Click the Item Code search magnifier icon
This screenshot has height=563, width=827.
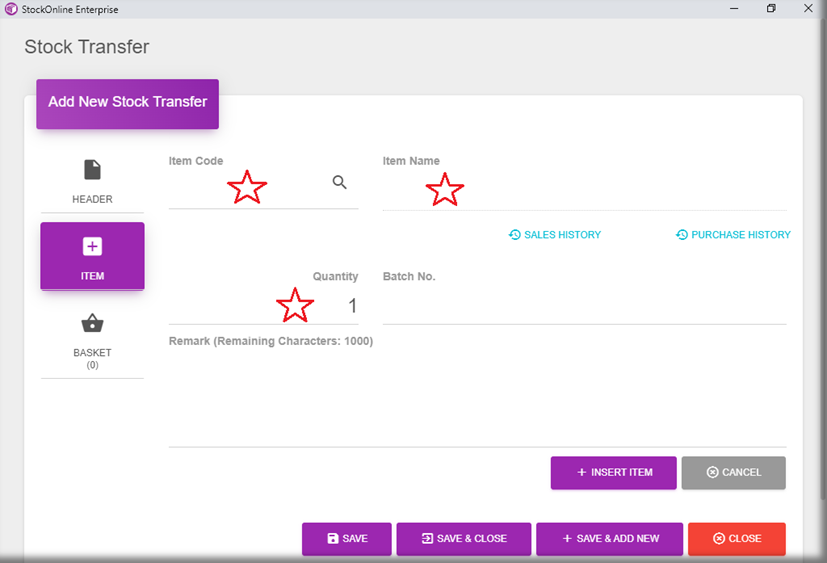pyautogui.click(x=340, y=182)
